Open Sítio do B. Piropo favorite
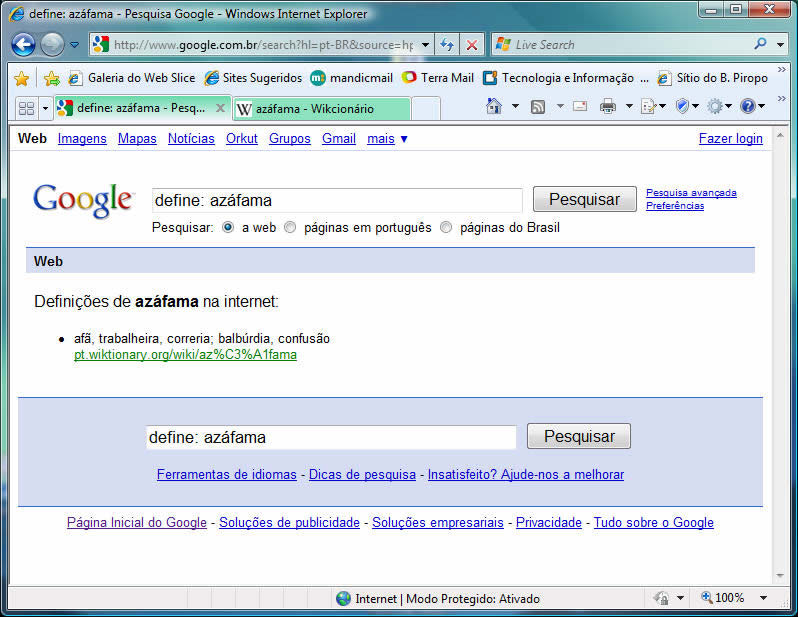The image size is (798, 617). (712, 78)
